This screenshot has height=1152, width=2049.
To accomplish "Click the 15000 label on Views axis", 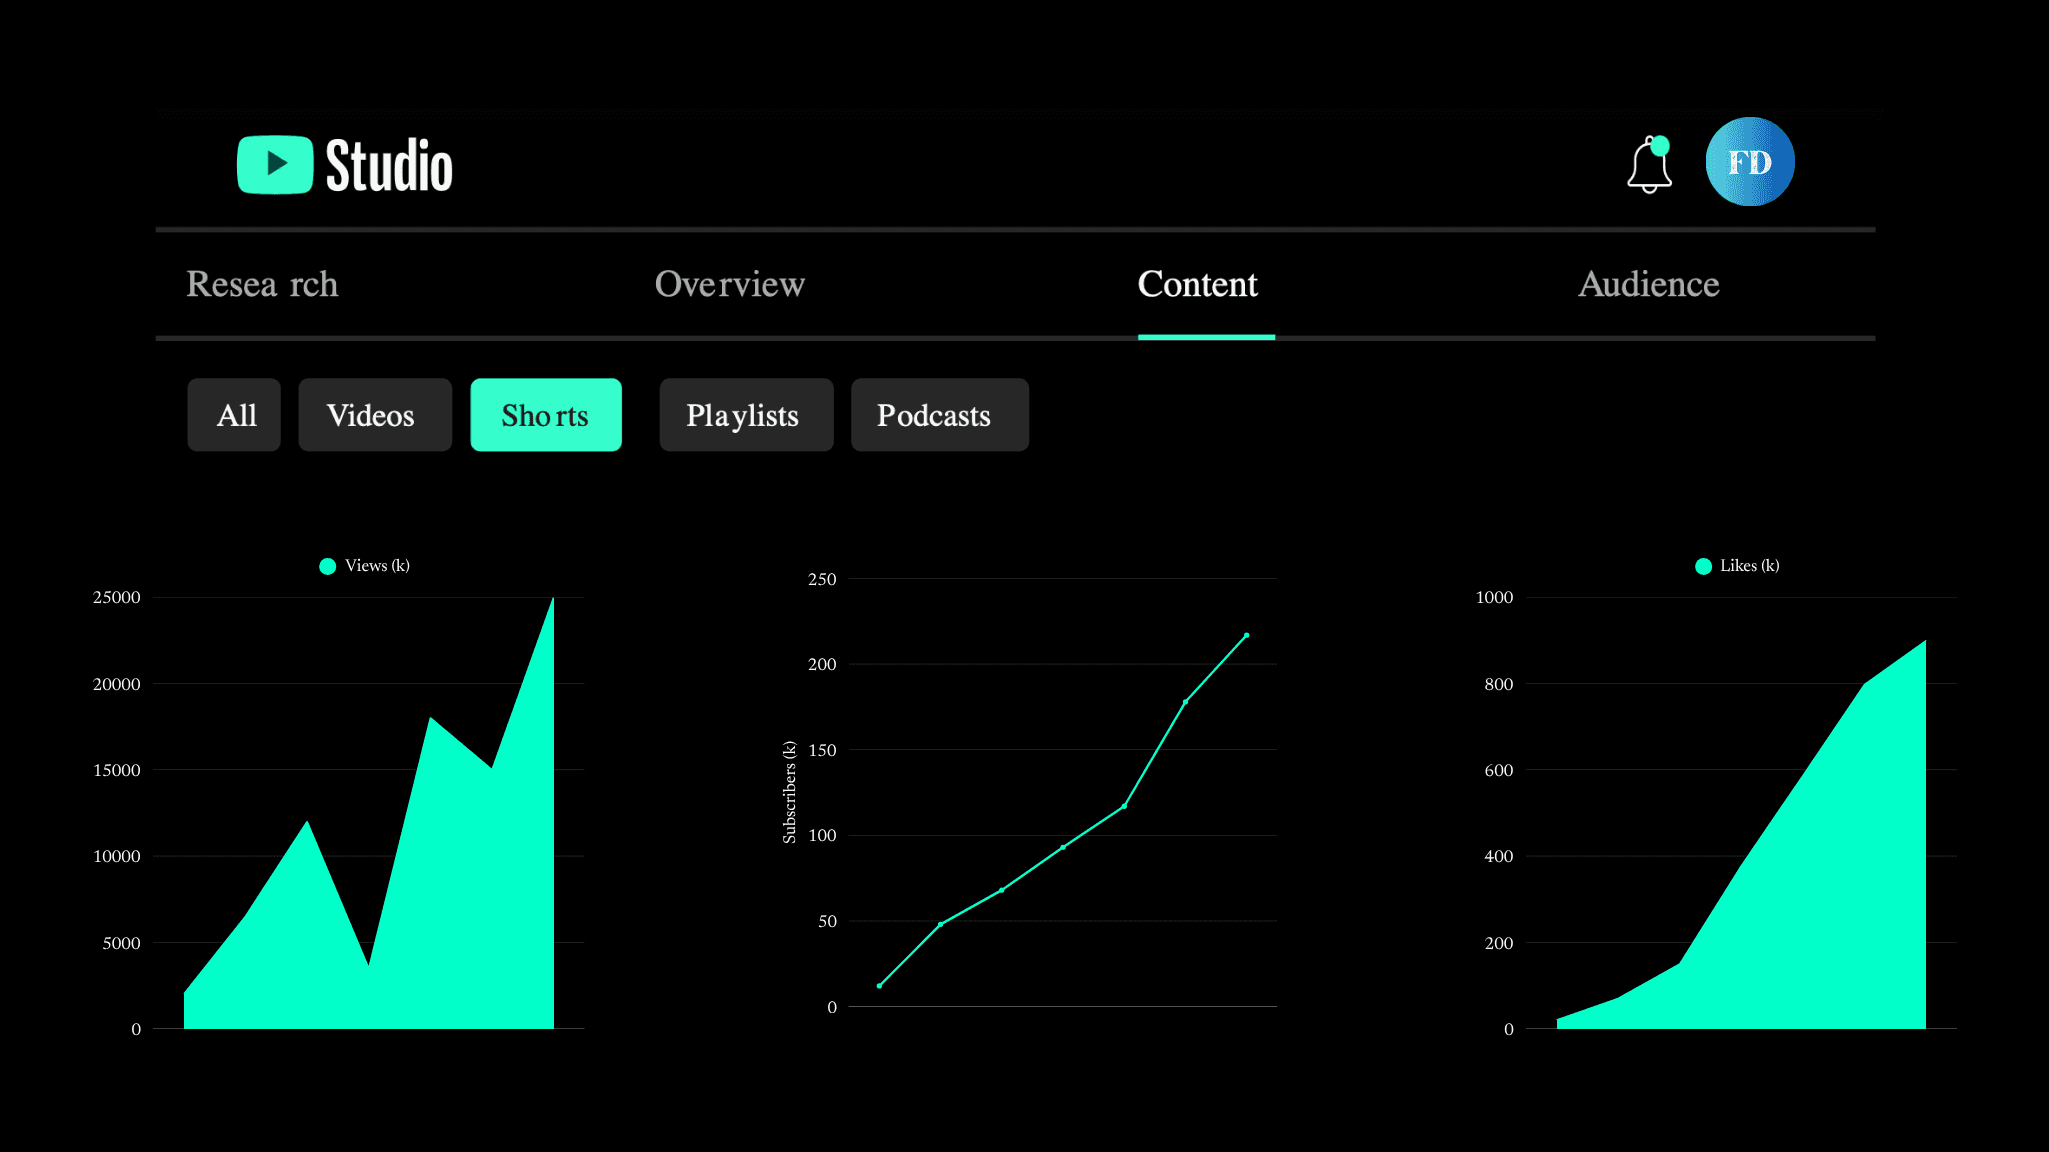I will tap(117, 770).
